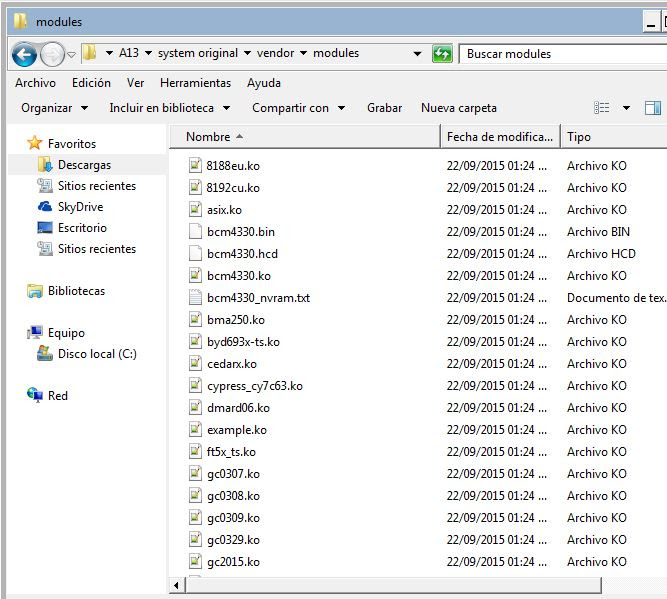Select gc0308.ko file icon
Image resolution: width=667 pixels, height=599 pixels.
tap(195, 496)
